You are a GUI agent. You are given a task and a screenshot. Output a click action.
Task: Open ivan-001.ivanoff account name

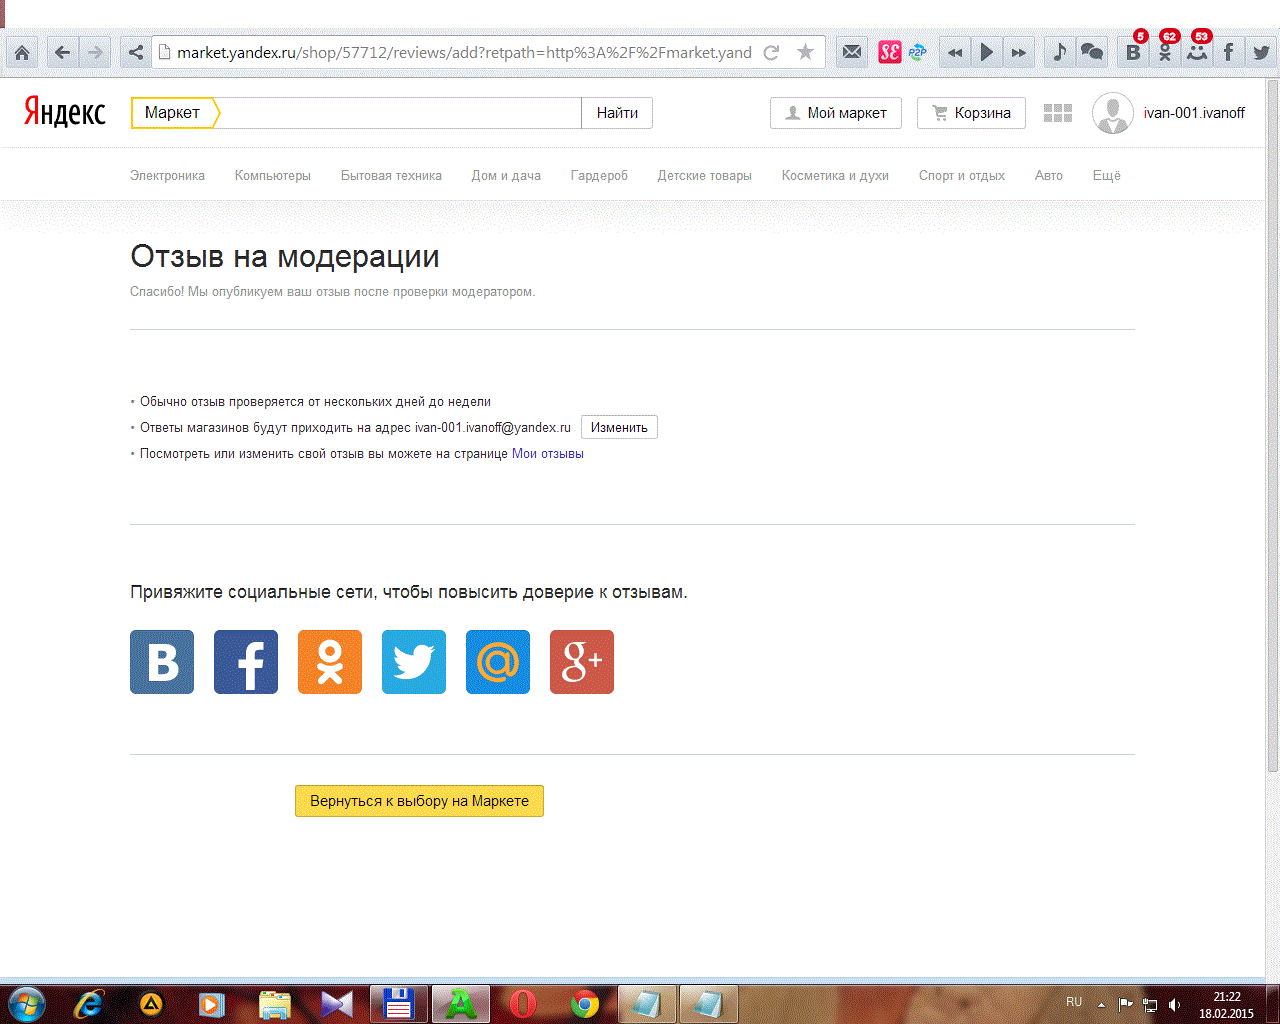coord(1194,113)
